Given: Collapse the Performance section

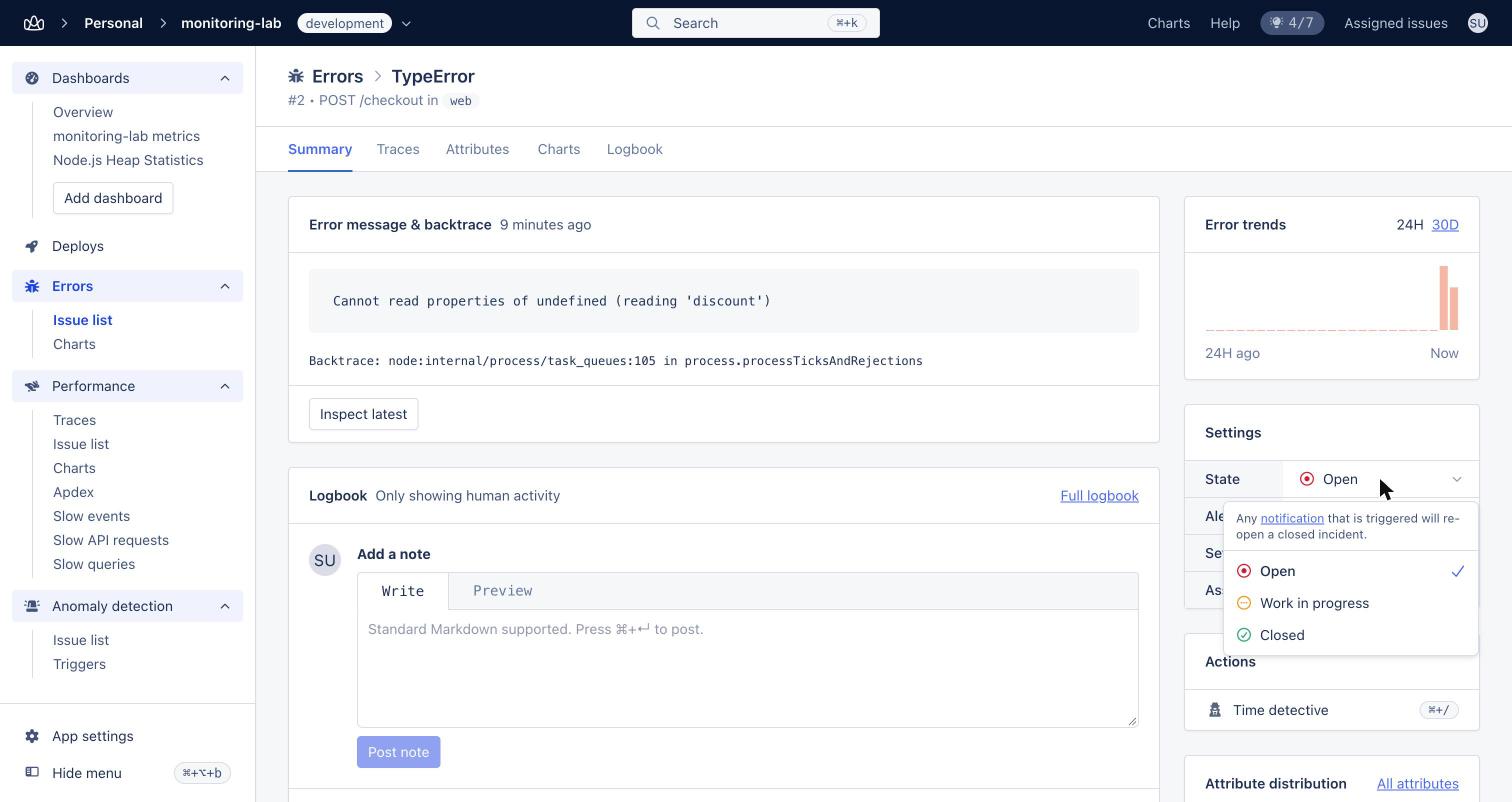Looking at the screenshot, I should 225,386.
